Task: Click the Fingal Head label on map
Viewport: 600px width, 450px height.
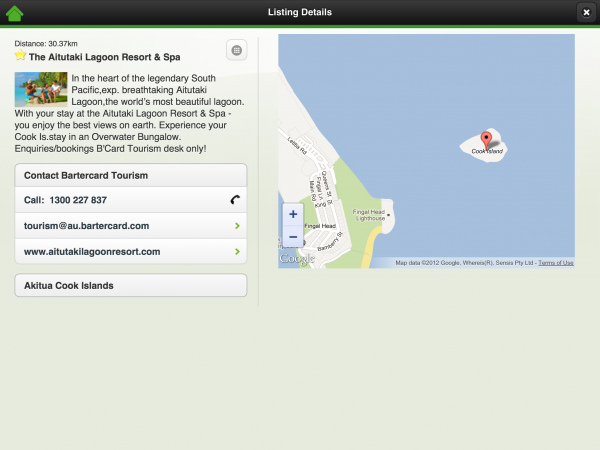Action: pyautogui.click(x=320, y=226)
